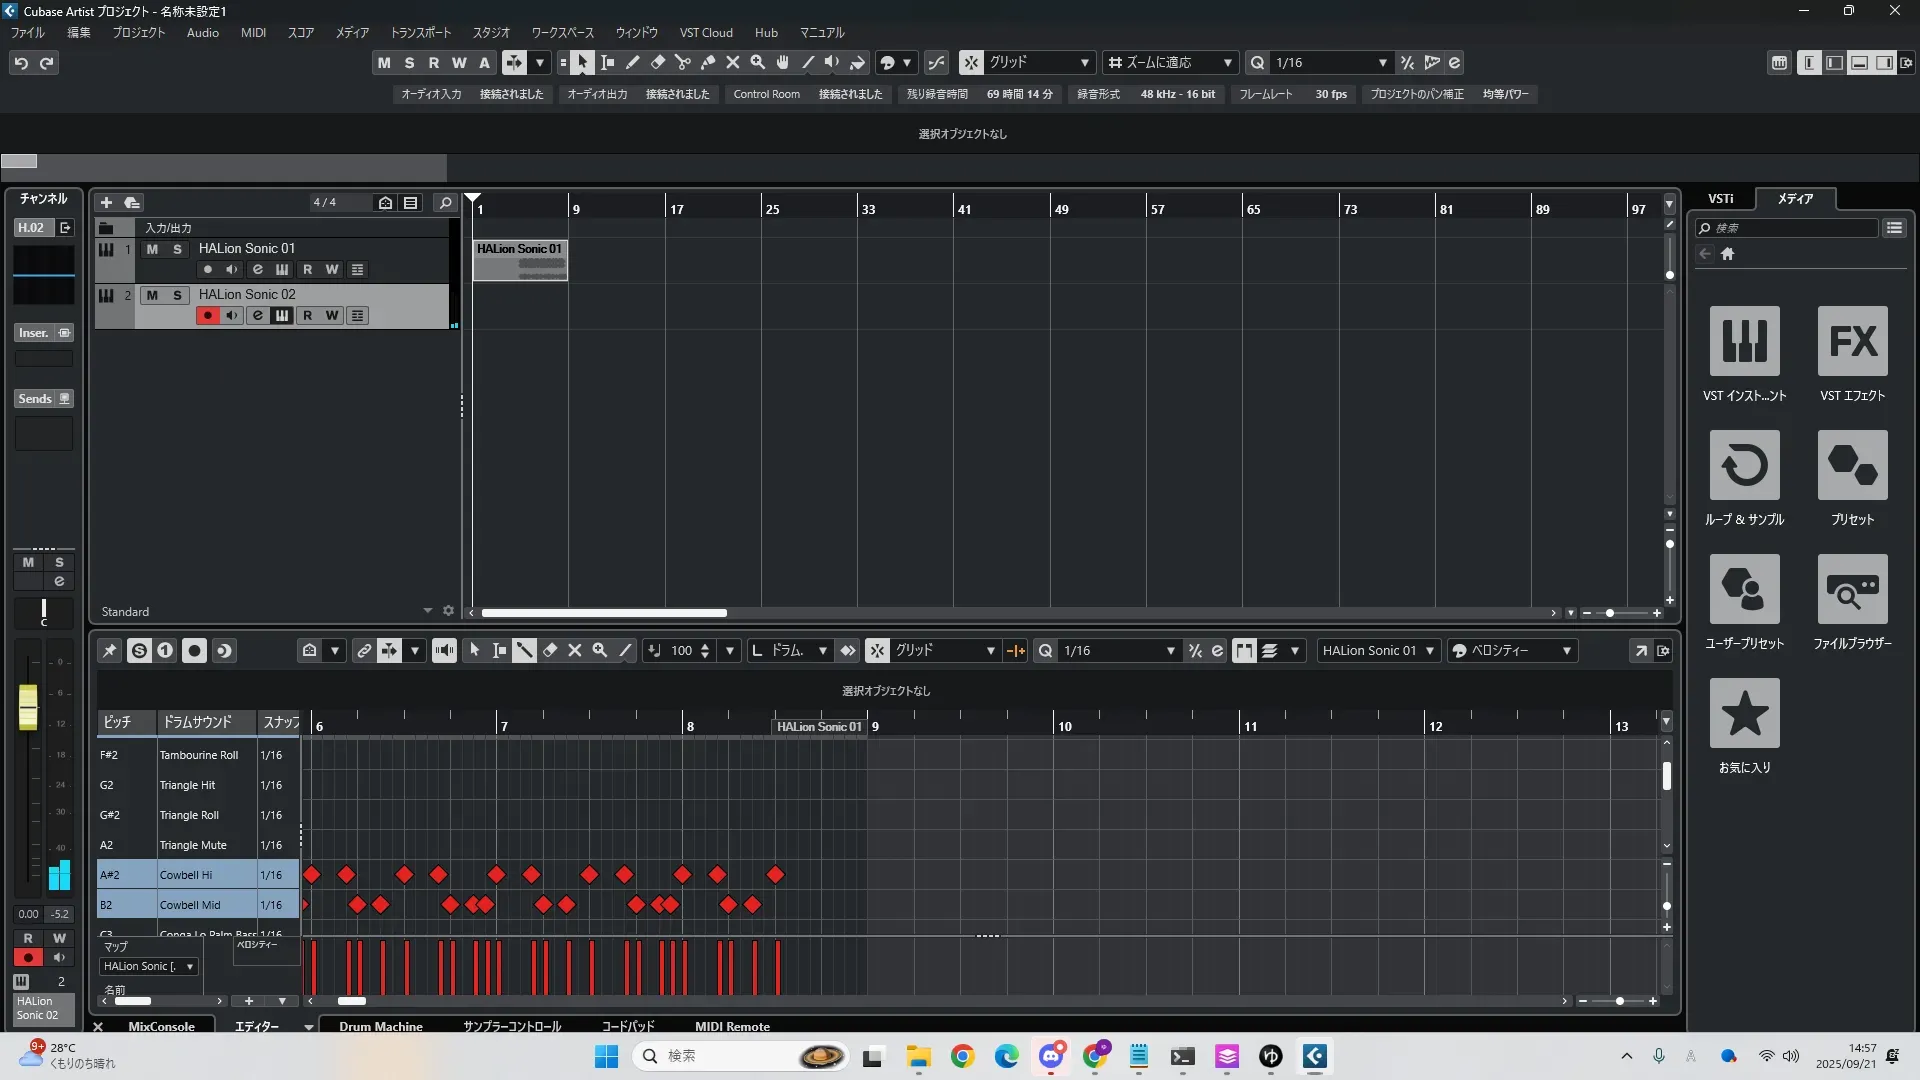Mute the HALion Sonic 01 track
This screenshot has height=1080, width=1920.
[152, 249]
